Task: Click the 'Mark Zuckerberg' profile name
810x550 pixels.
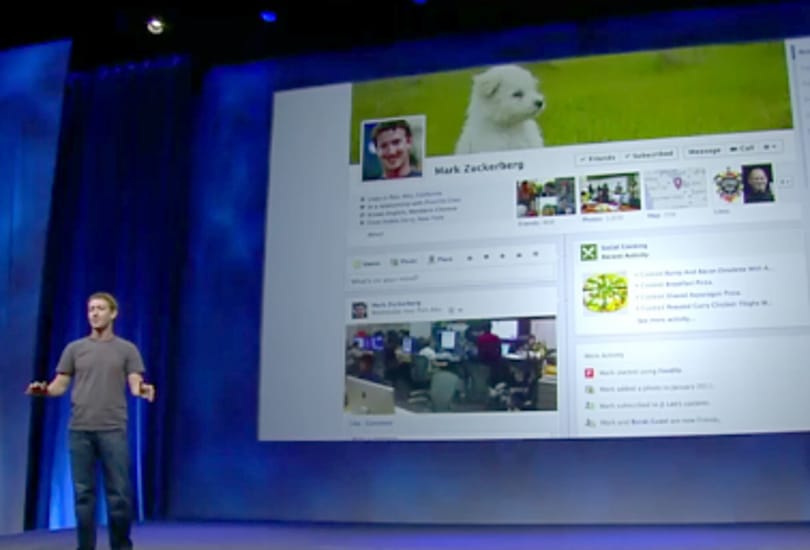Action: (478, 168)
